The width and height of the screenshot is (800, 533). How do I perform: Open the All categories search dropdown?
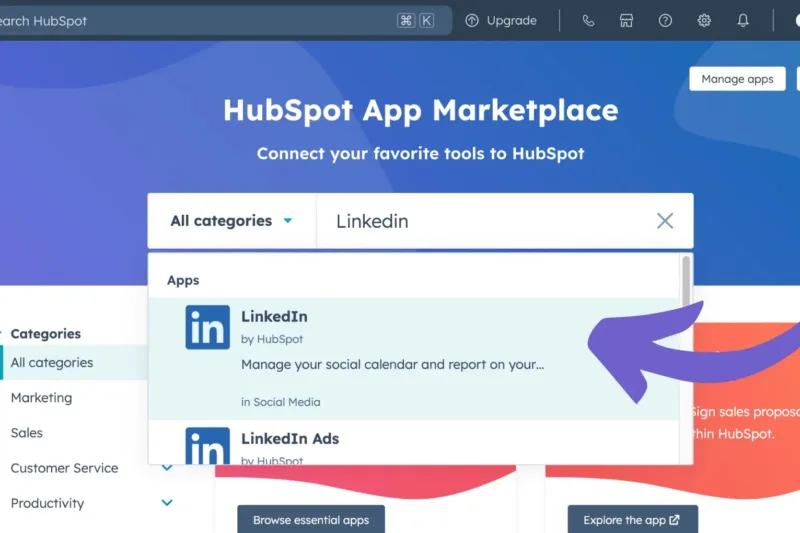(x=232, y=221)
